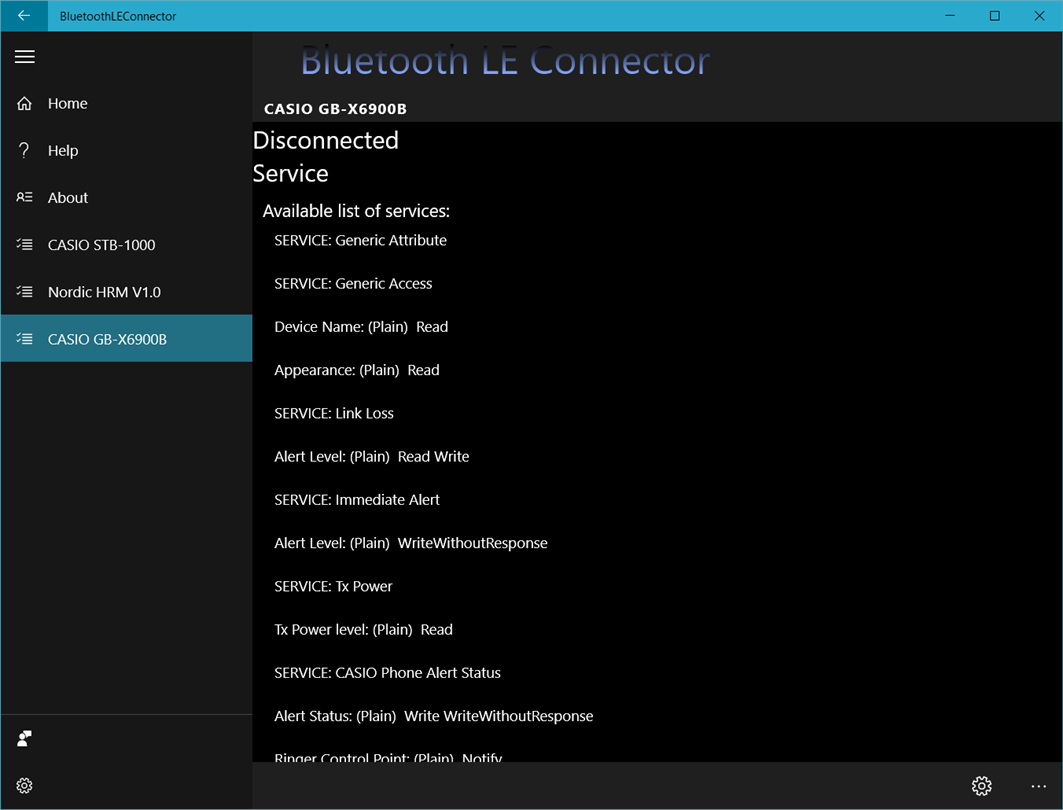Open the Help page

point(127,150)
